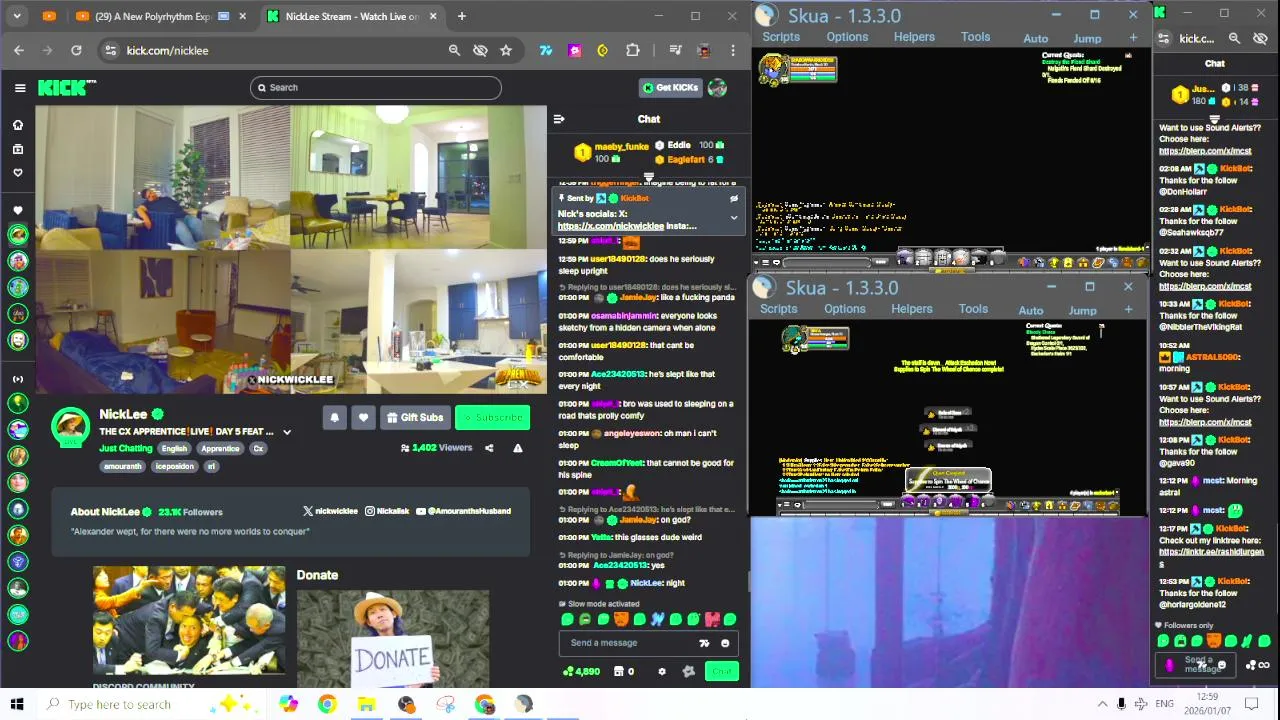This screenshot has width=1280, height=720.
Task: Click the green Subscribe button
Action: (x=492, y=418)
